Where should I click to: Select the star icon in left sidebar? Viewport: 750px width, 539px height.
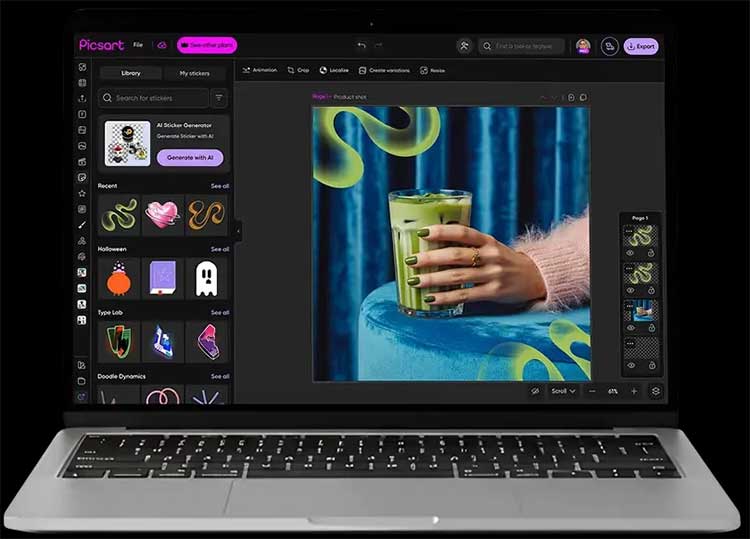tap(82, 193)
